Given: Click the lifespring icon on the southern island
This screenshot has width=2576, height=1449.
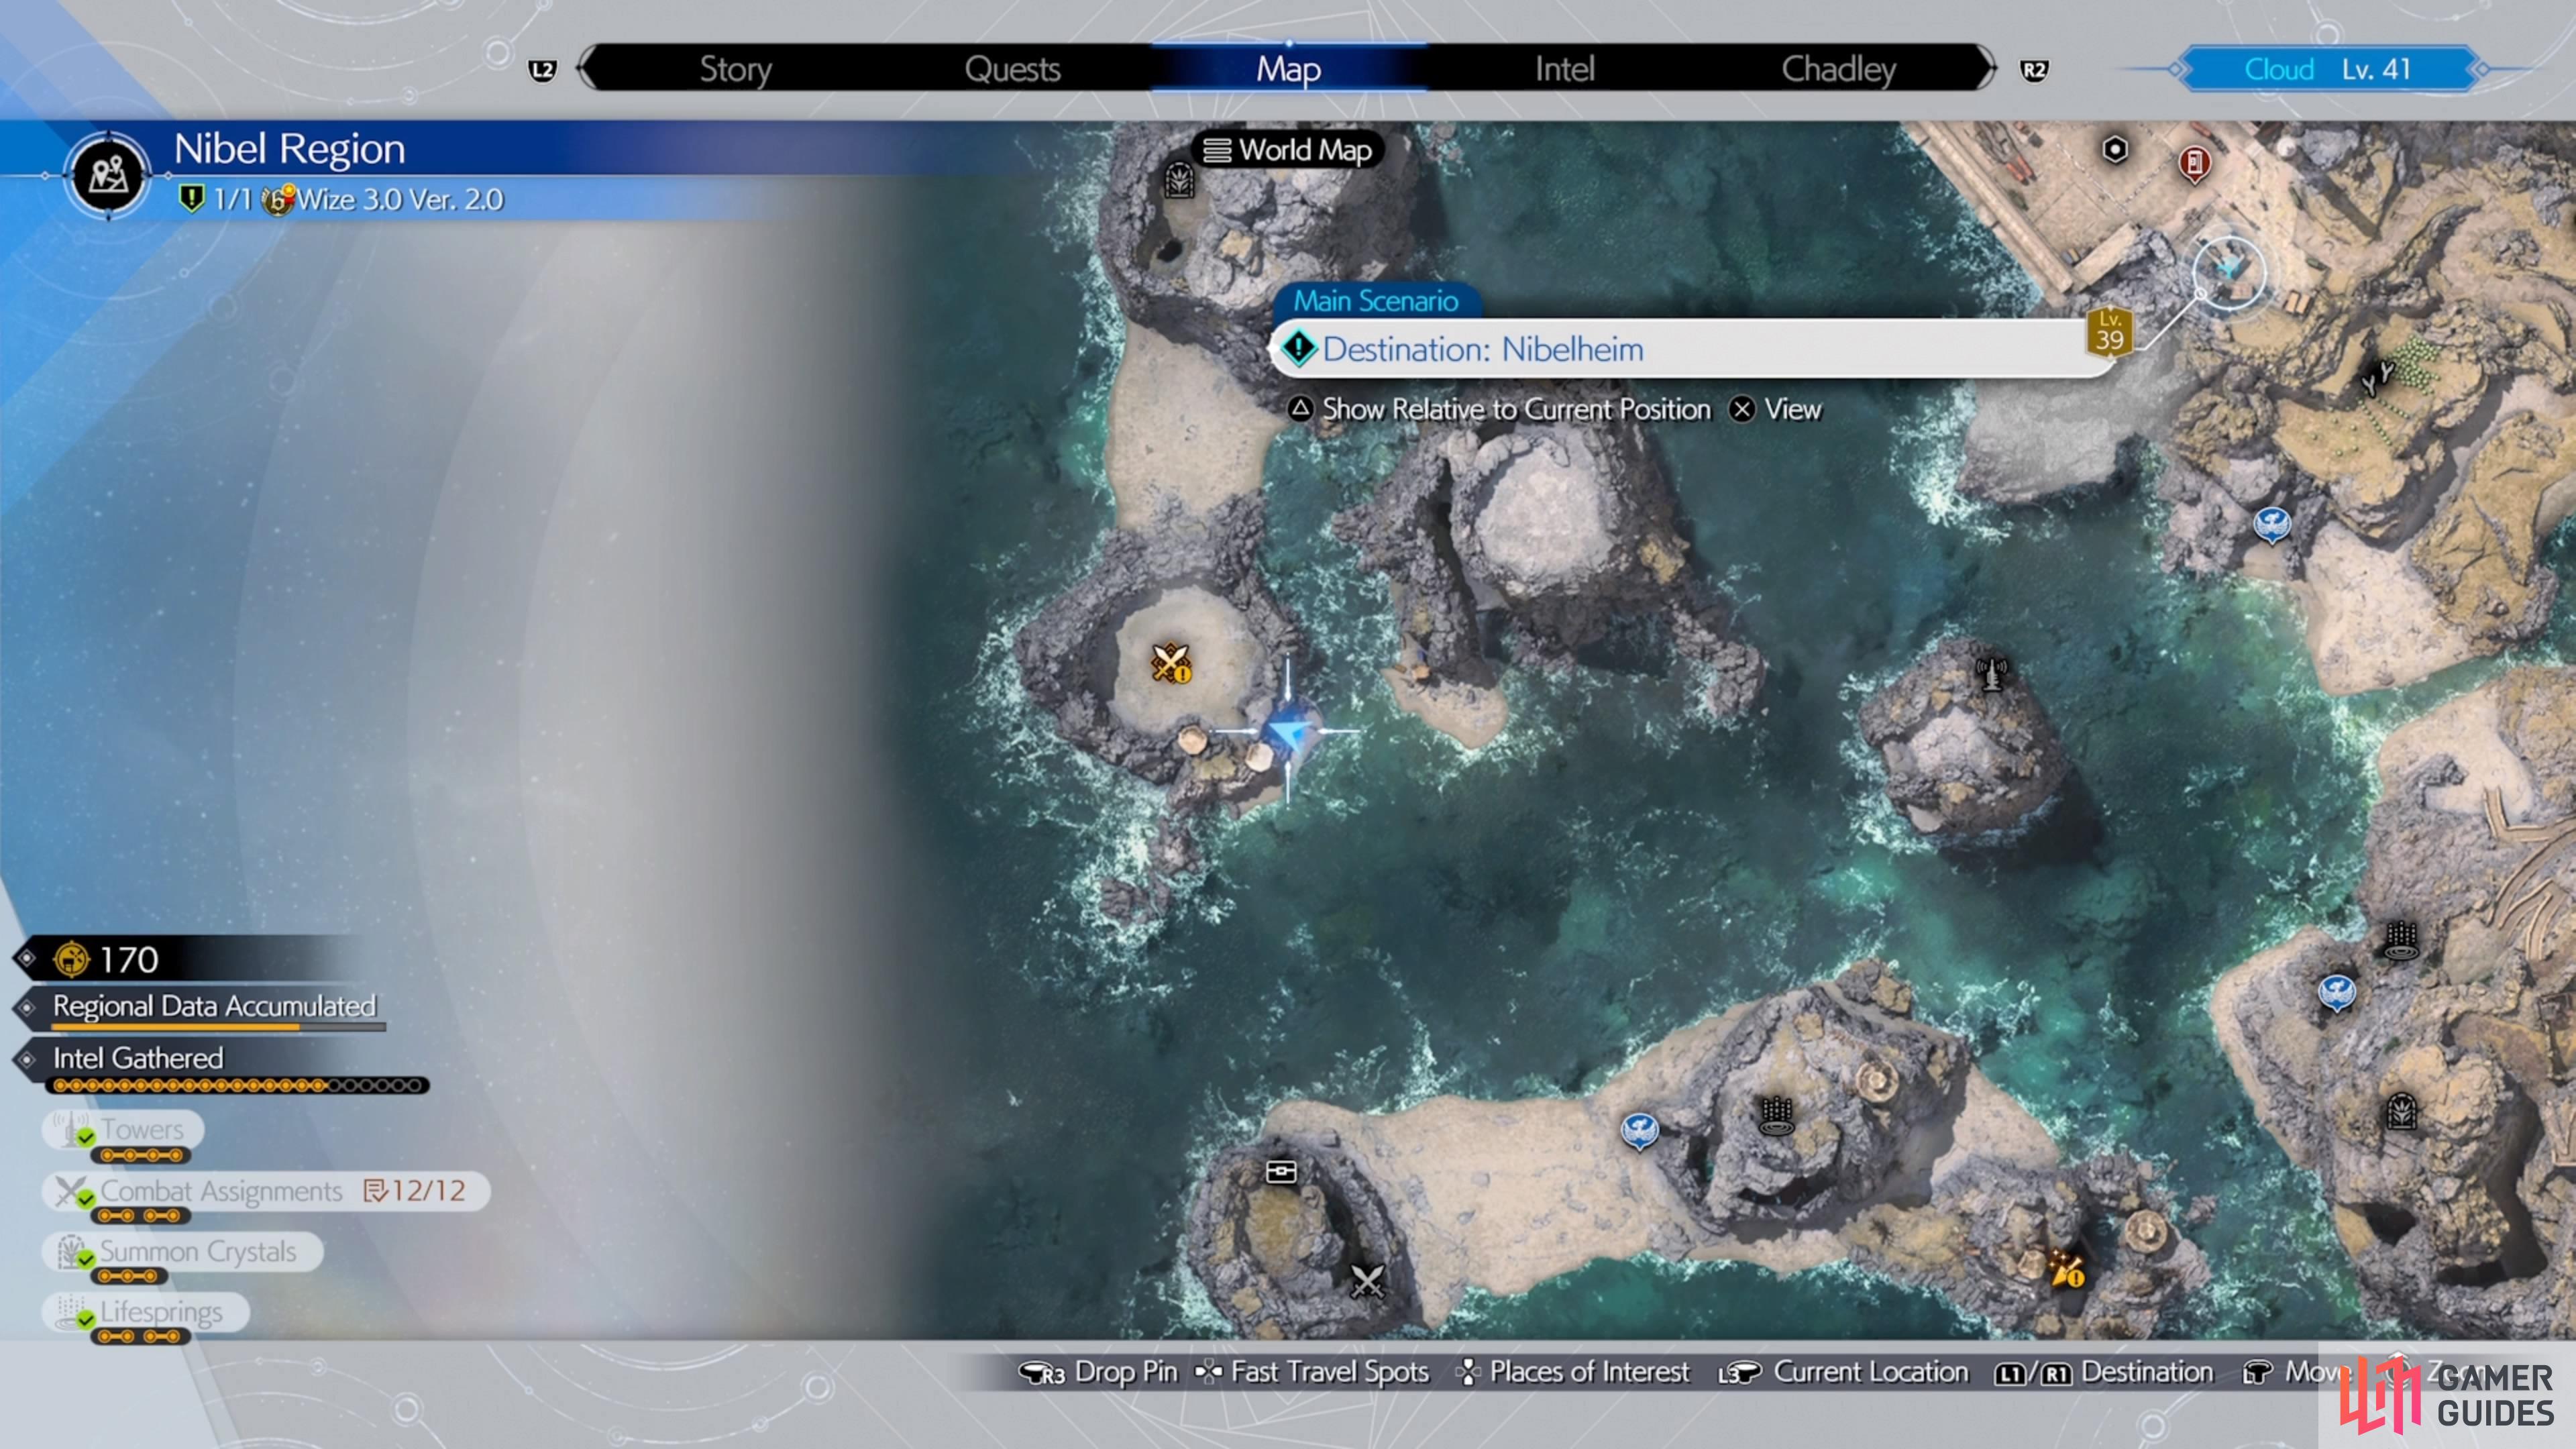Looking at the screenshot, I should coord(1776,1116).
